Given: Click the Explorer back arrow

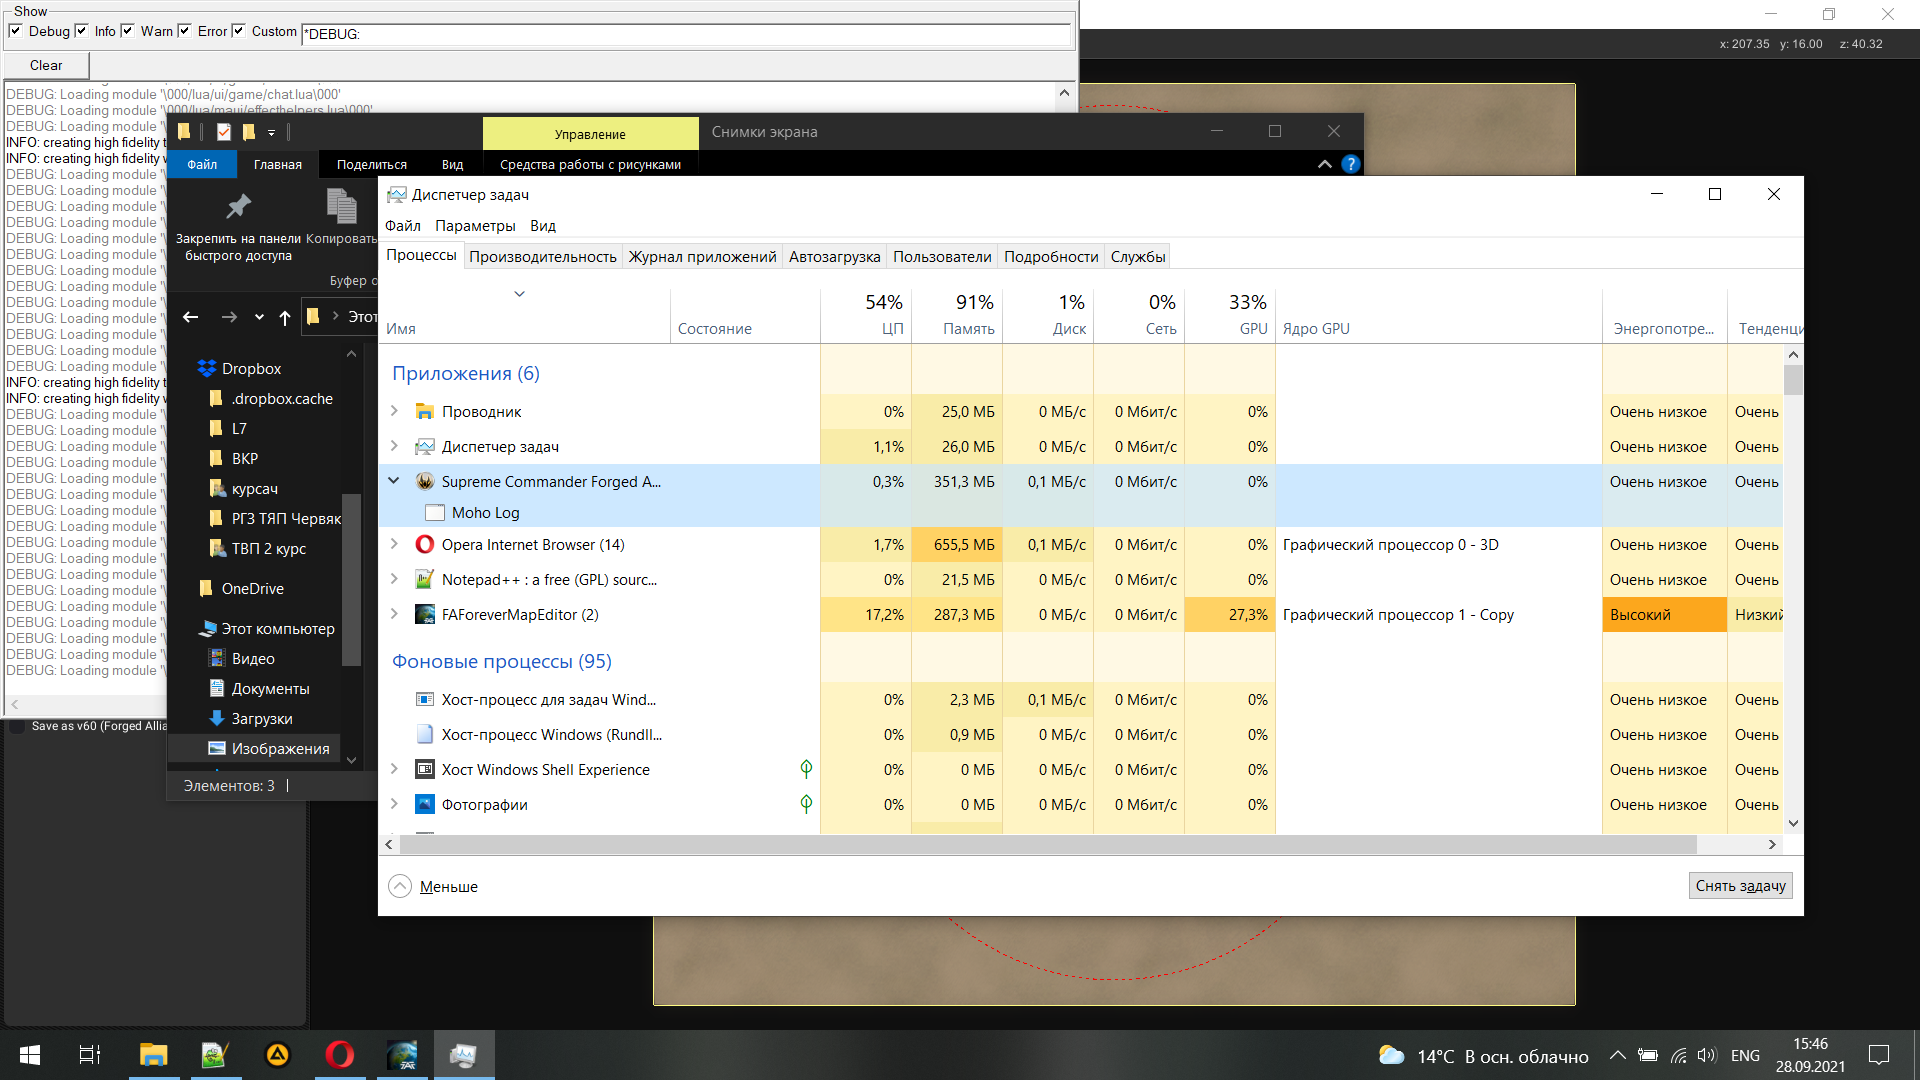Looking at the screenshot, I should (191, 317).
